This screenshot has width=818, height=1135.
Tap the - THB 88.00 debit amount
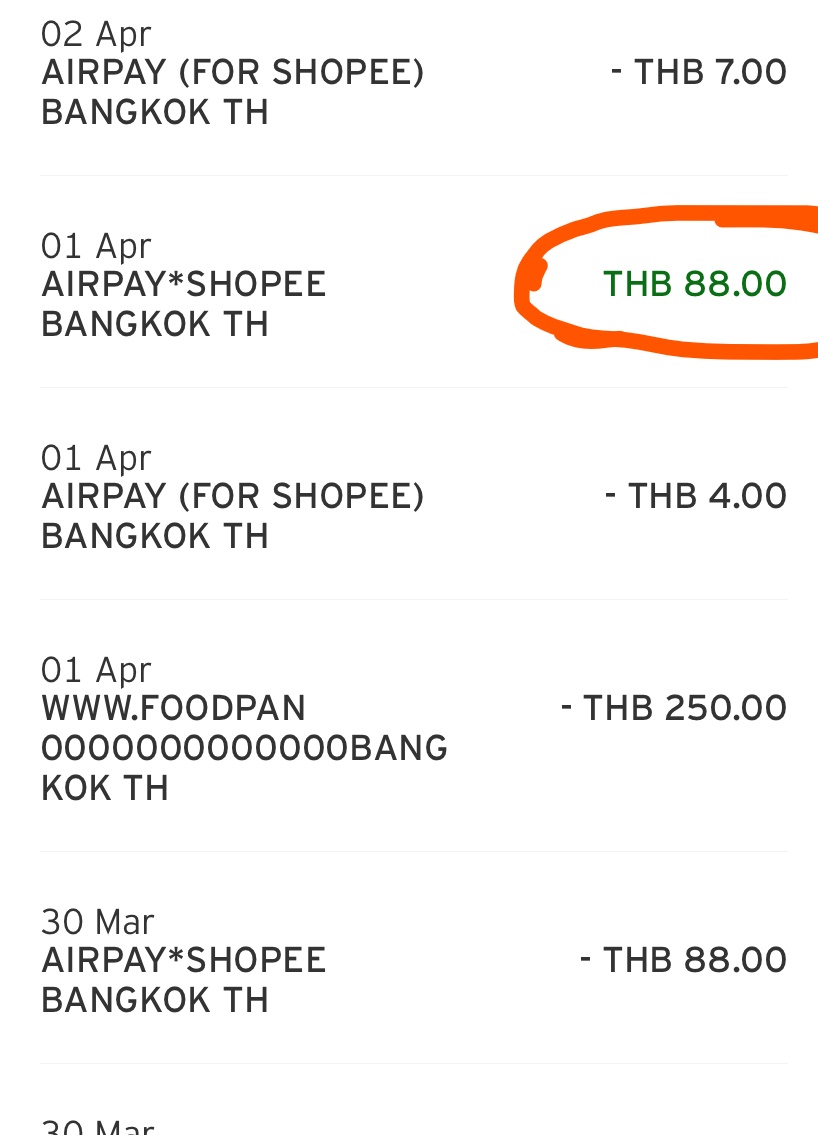point(684,961)
